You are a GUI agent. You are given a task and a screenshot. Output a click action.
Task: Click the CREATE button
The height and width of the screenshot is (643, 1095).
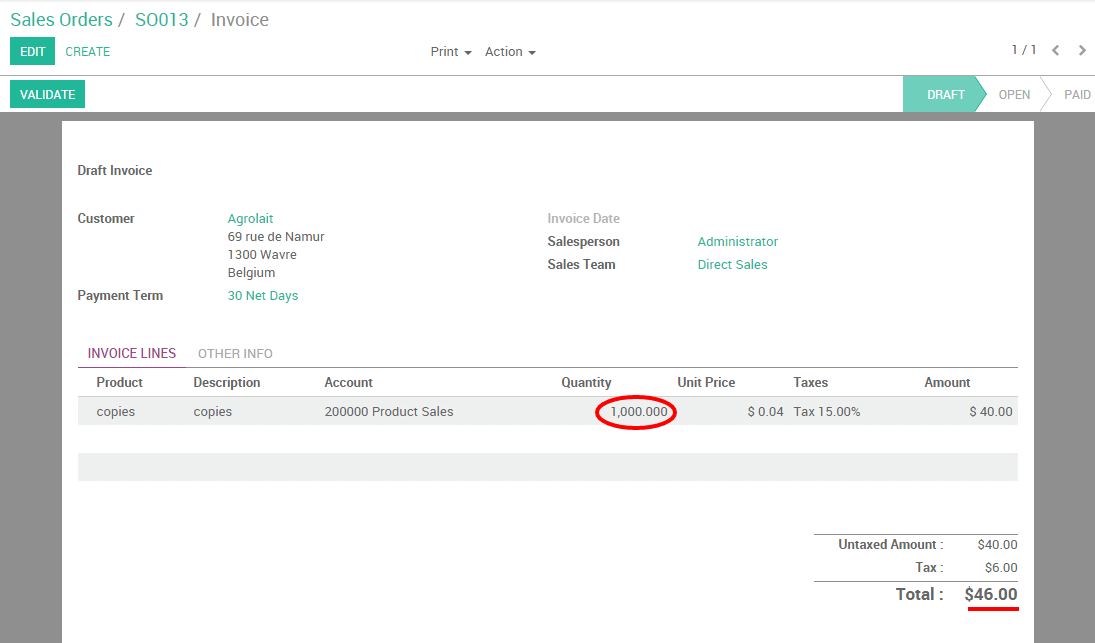pos(87,50)
